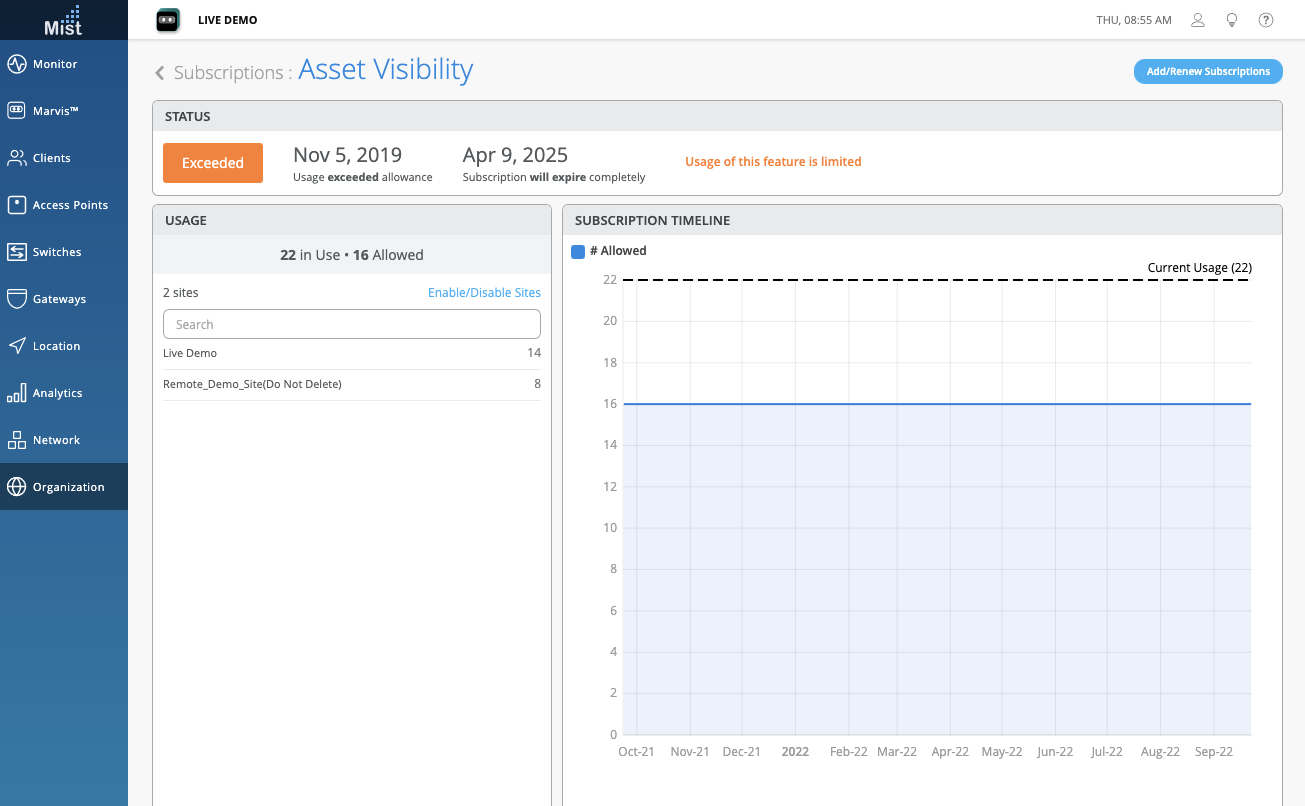Open the Enable/Disable Sites link
Screen dimensions: 1305x806
coord(484,293)
